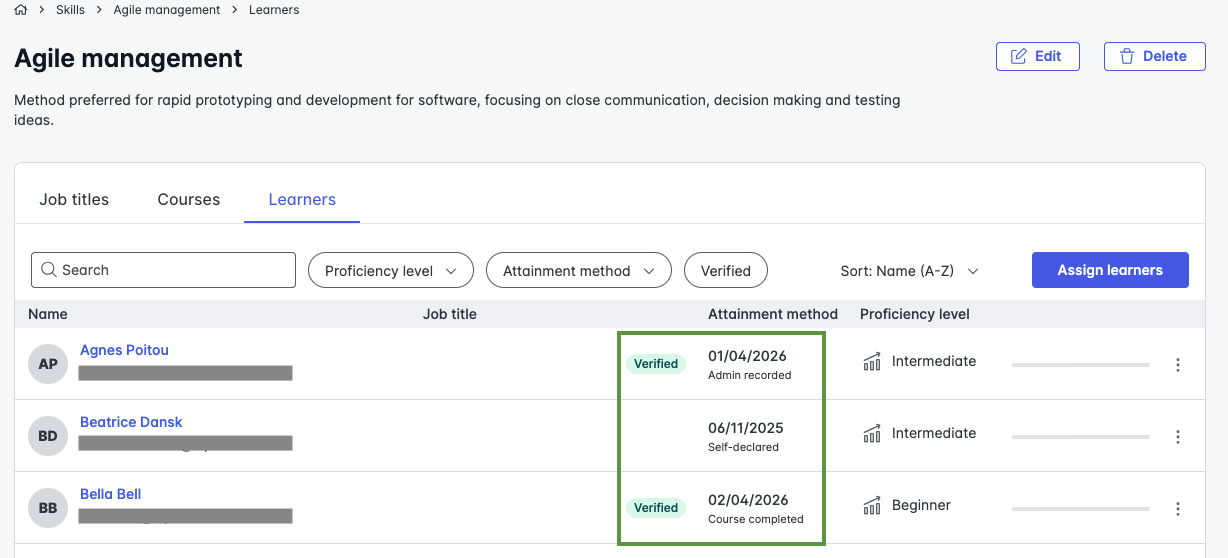Click the date 01/04/2026
1228x558 pixels.
[747, 356]
